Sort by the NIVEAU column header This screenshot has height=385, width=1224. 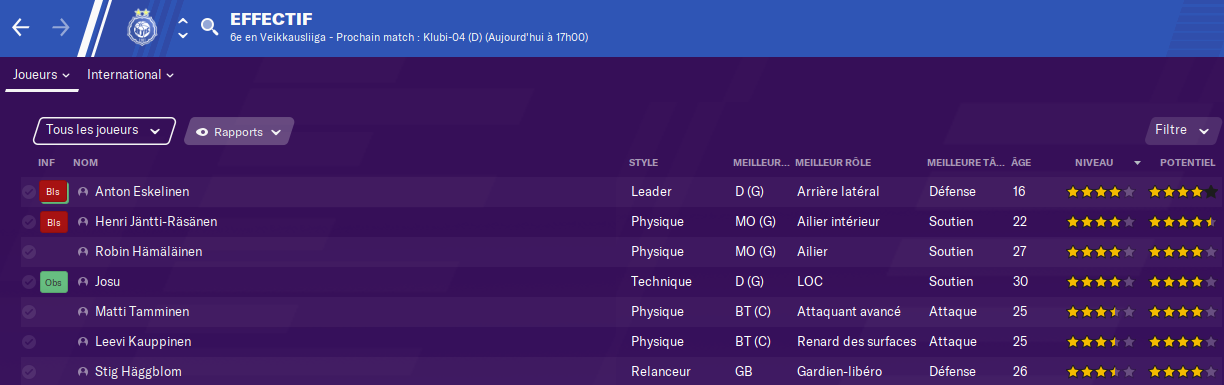click(1094, 162)
